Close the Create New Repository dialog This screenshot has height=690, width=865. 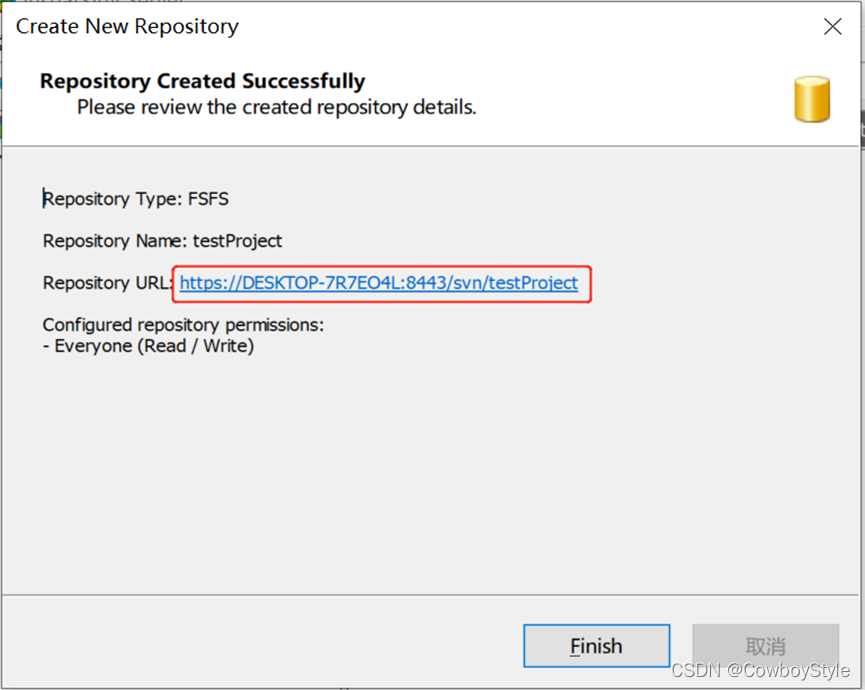(x=832, y=27)
